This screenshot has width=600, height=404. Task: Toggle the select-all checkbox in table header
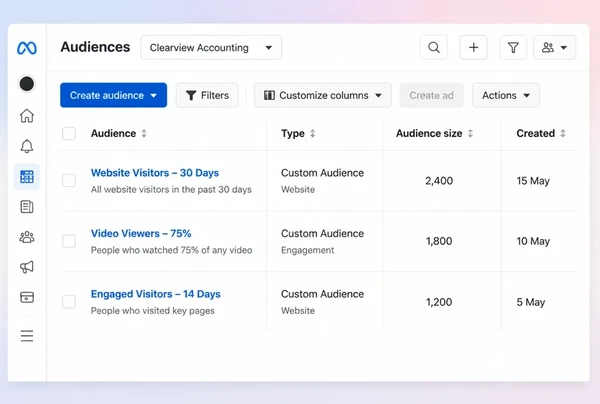(x=69, y=134)
